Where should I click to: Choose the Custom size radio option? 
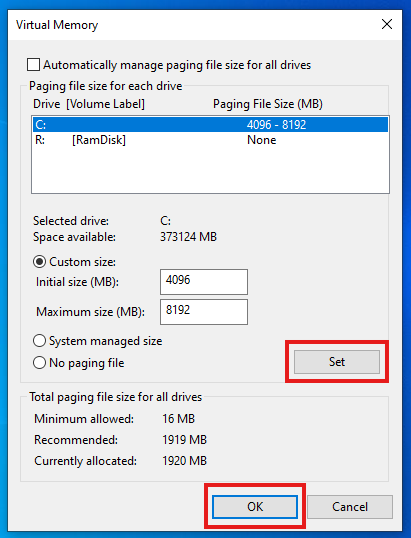[x=39, y=262]
